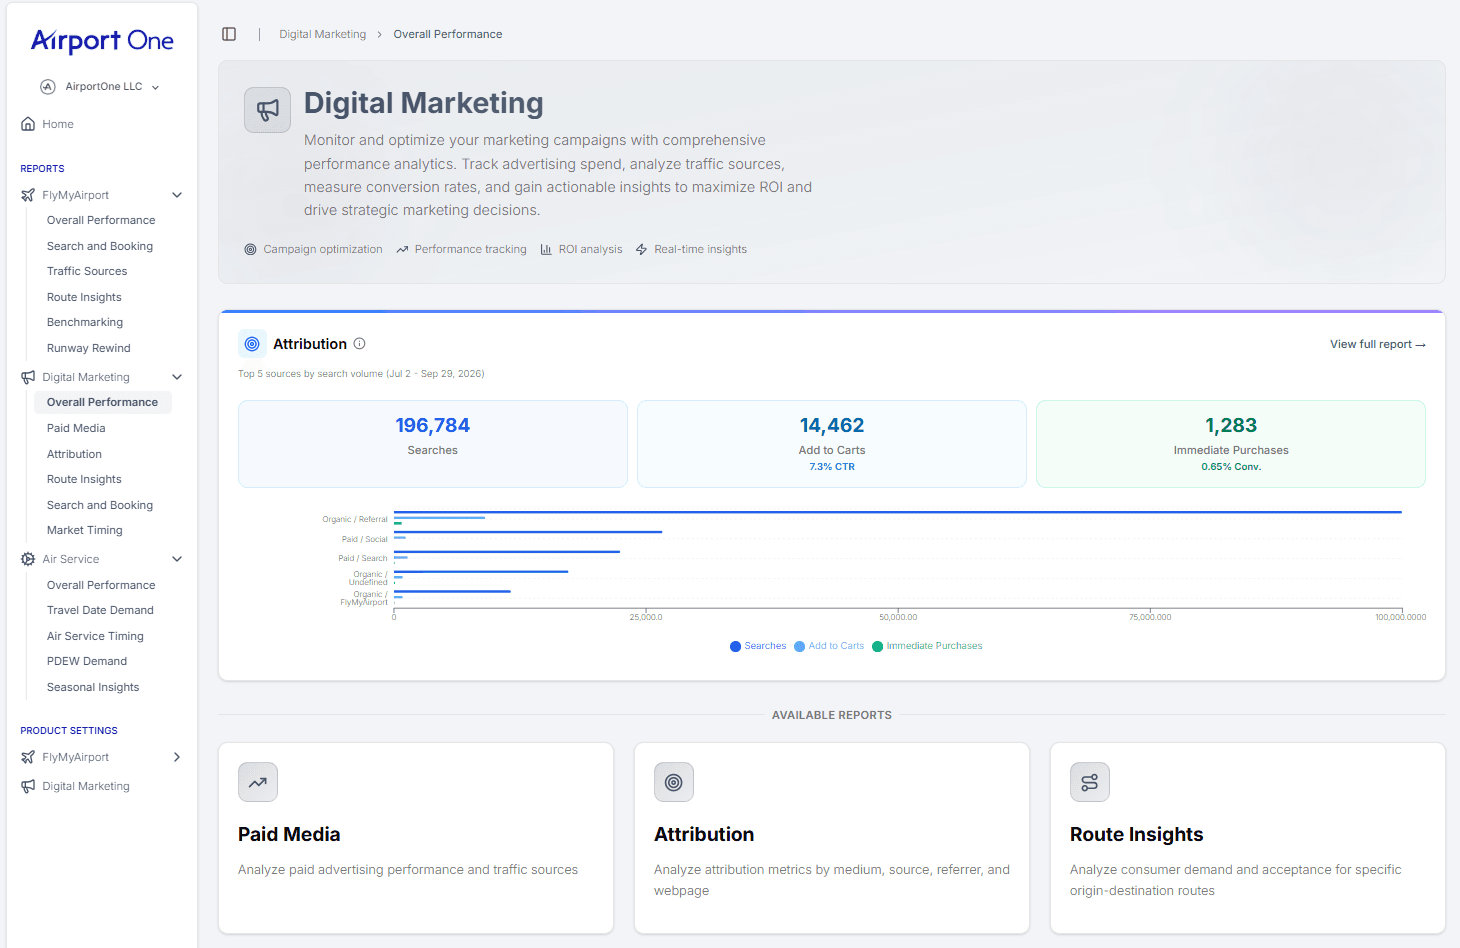The width and height of the screenshot is (1460, 948).
Task: Click the plane icon beside FlyMyAirport under Product Settings
Action: [28, 757]
